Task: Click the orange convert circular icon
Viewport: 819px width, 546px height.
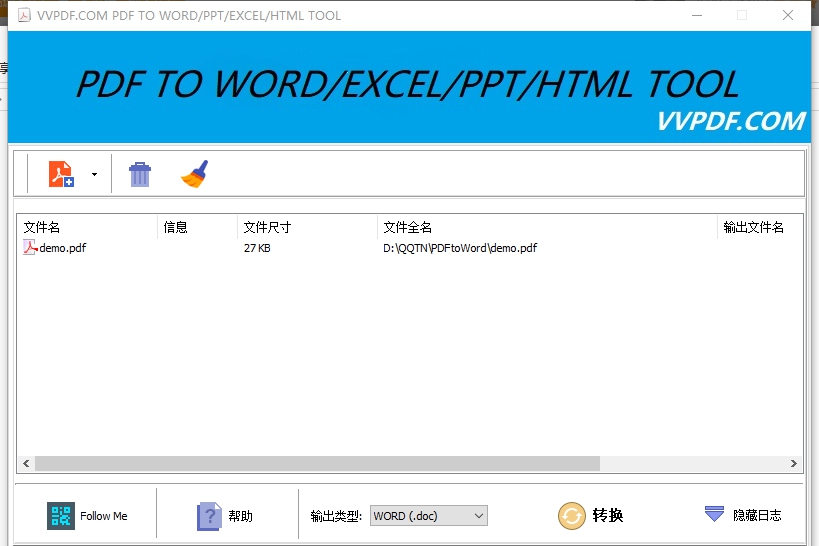Action: coord(572,516)
